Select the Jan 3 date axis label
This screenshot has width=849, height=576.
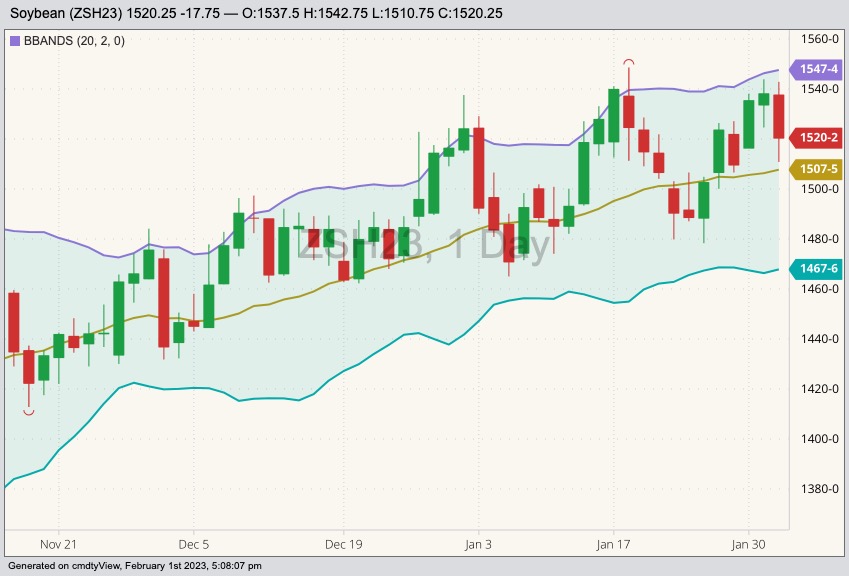[478, 545]
